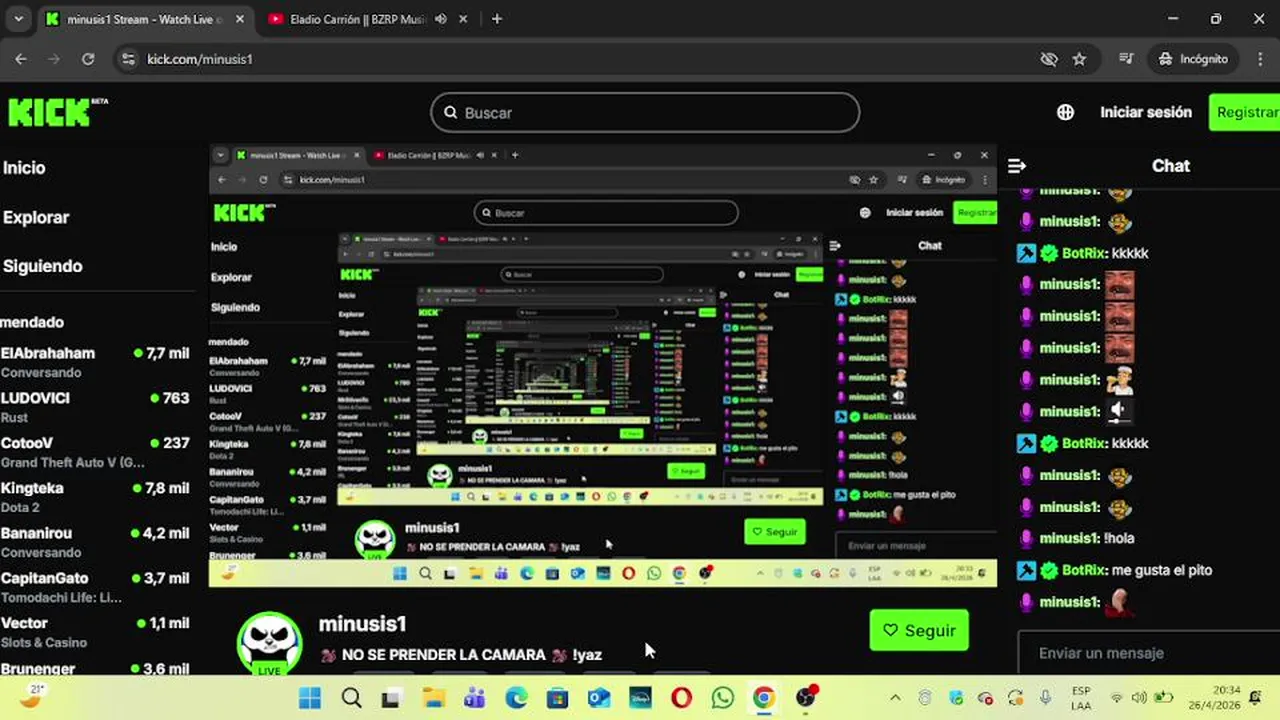Image resolution: width=1280 pixels, height=720 pixels.
Task: Open WhatsApp from the taskbar
Action: tap(722, 698)
